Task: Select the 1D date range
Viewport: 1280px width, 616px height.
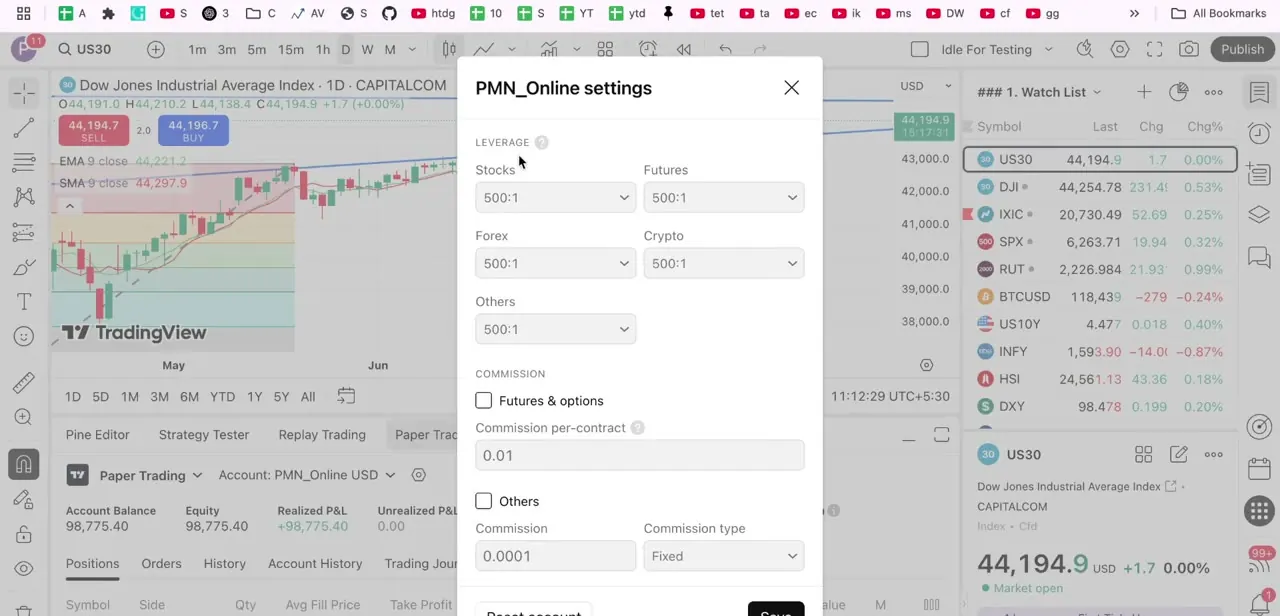Action: tap(73, 397)
